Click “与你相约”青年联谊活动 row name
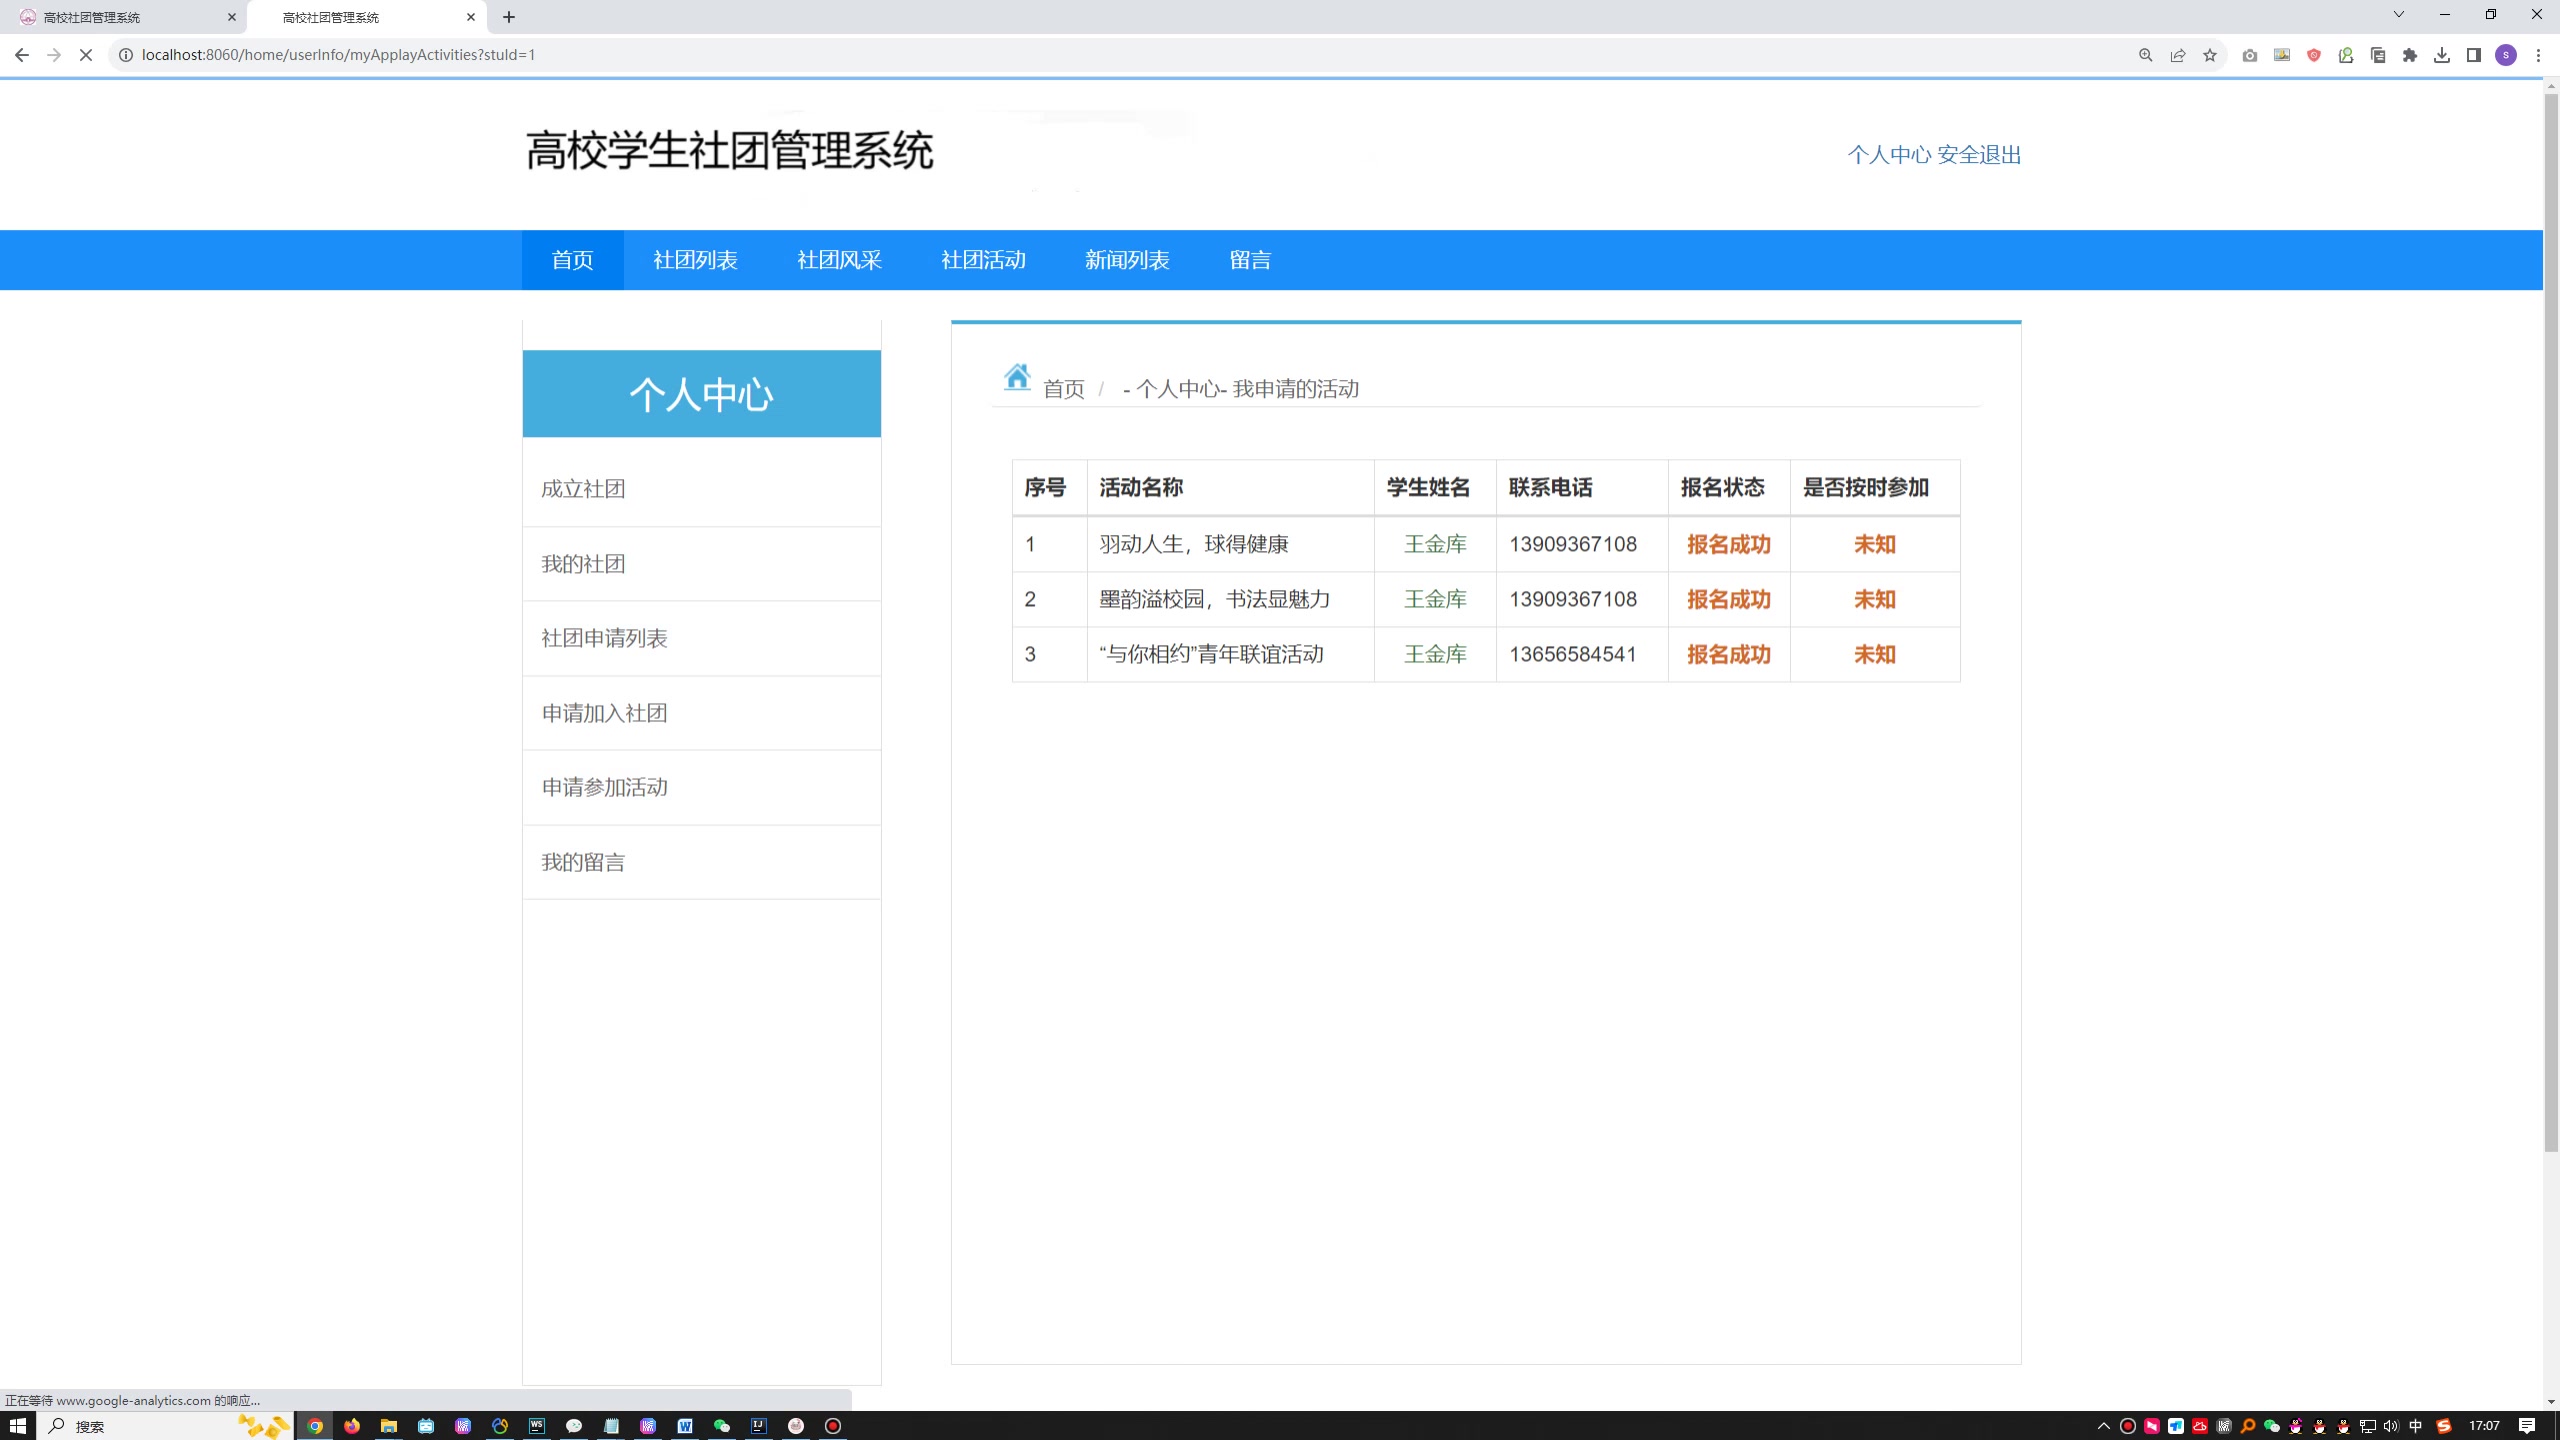 [1211, 654]
